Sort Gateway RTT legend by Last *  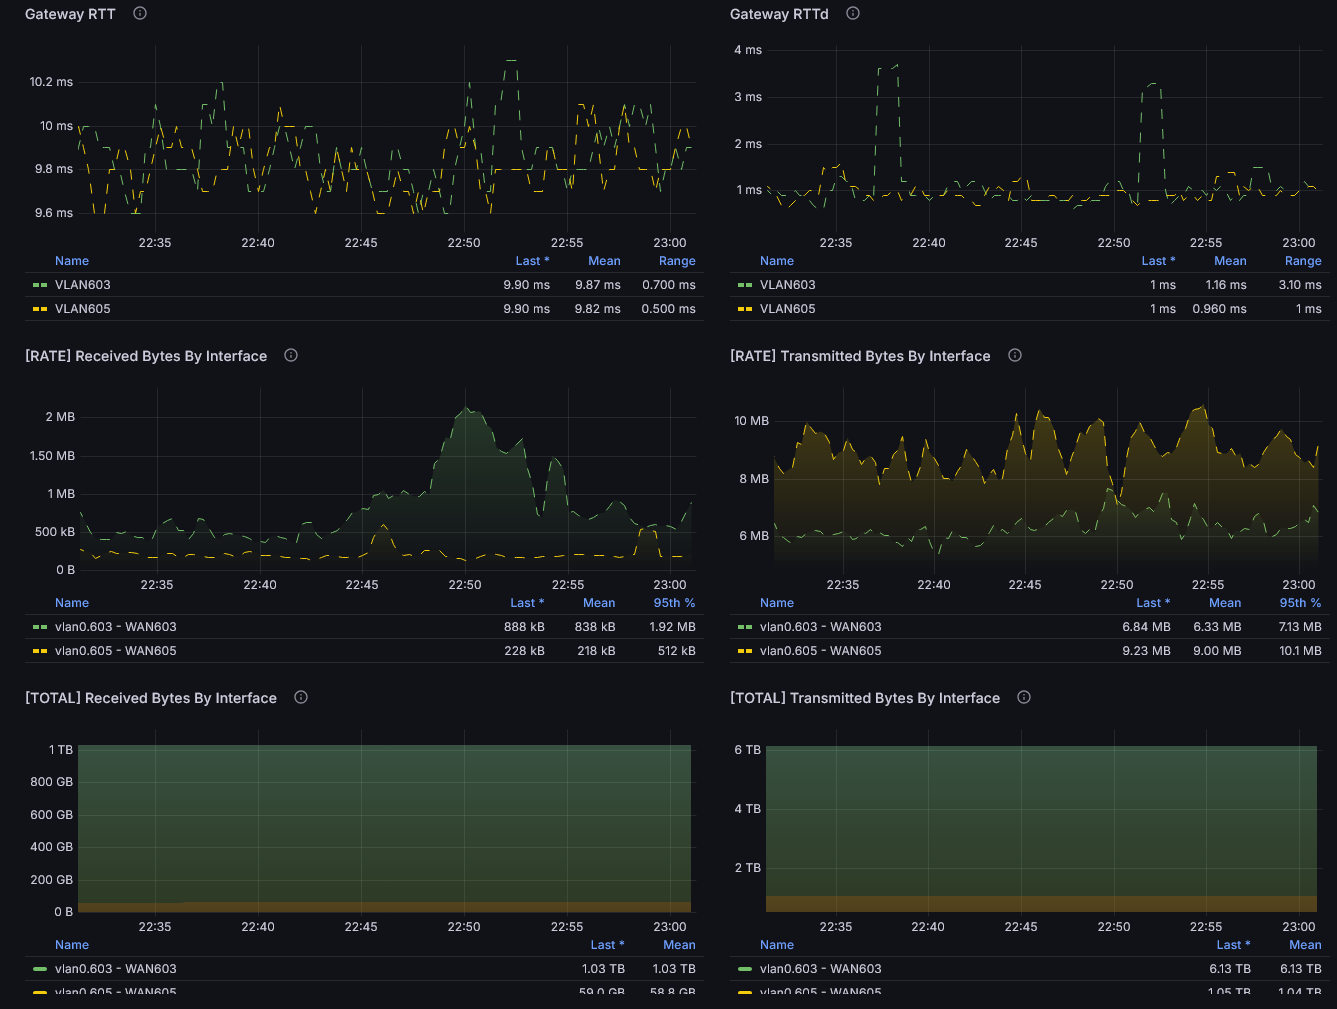pos(533,261)
